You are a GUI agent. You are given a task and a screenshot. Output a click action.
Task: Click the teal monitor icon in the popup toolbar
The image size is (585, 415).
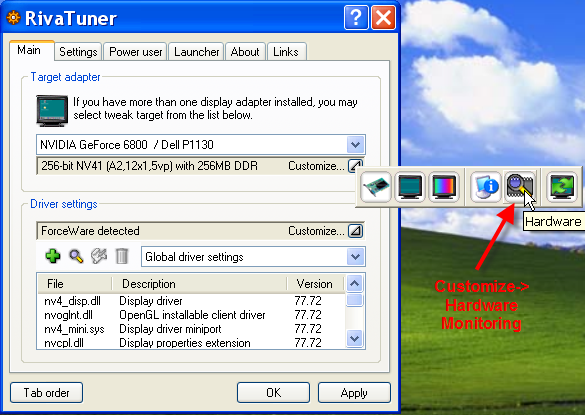[x=410, y=186]
